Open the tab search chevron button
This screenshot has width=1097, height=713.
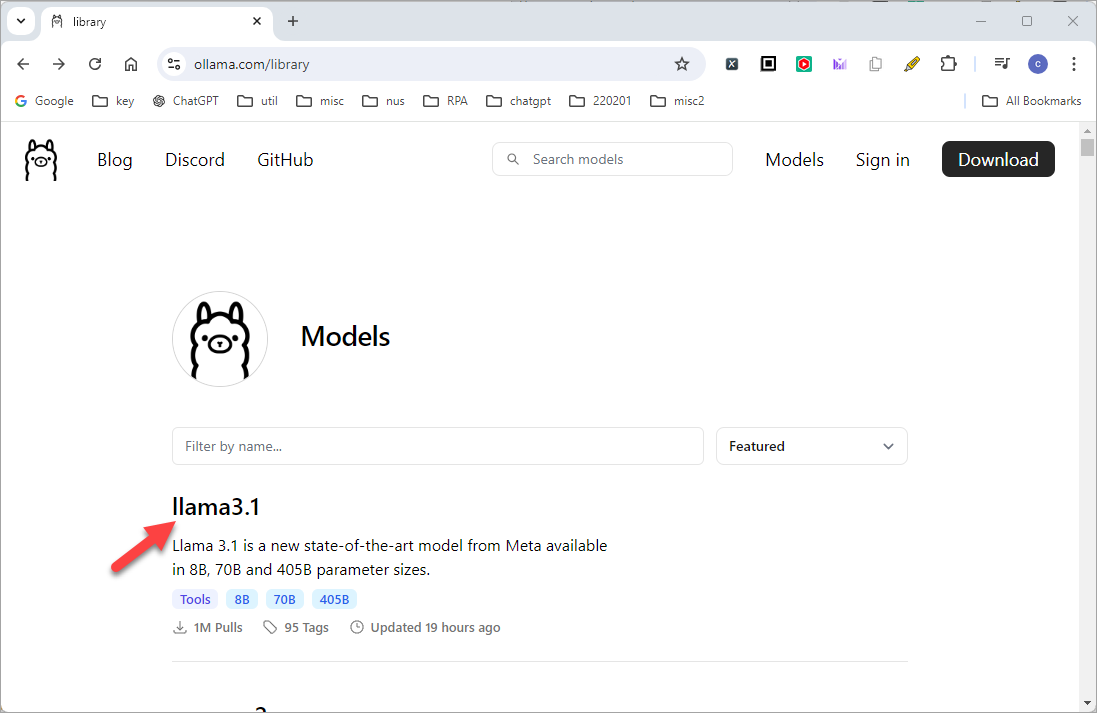point(21,21)
